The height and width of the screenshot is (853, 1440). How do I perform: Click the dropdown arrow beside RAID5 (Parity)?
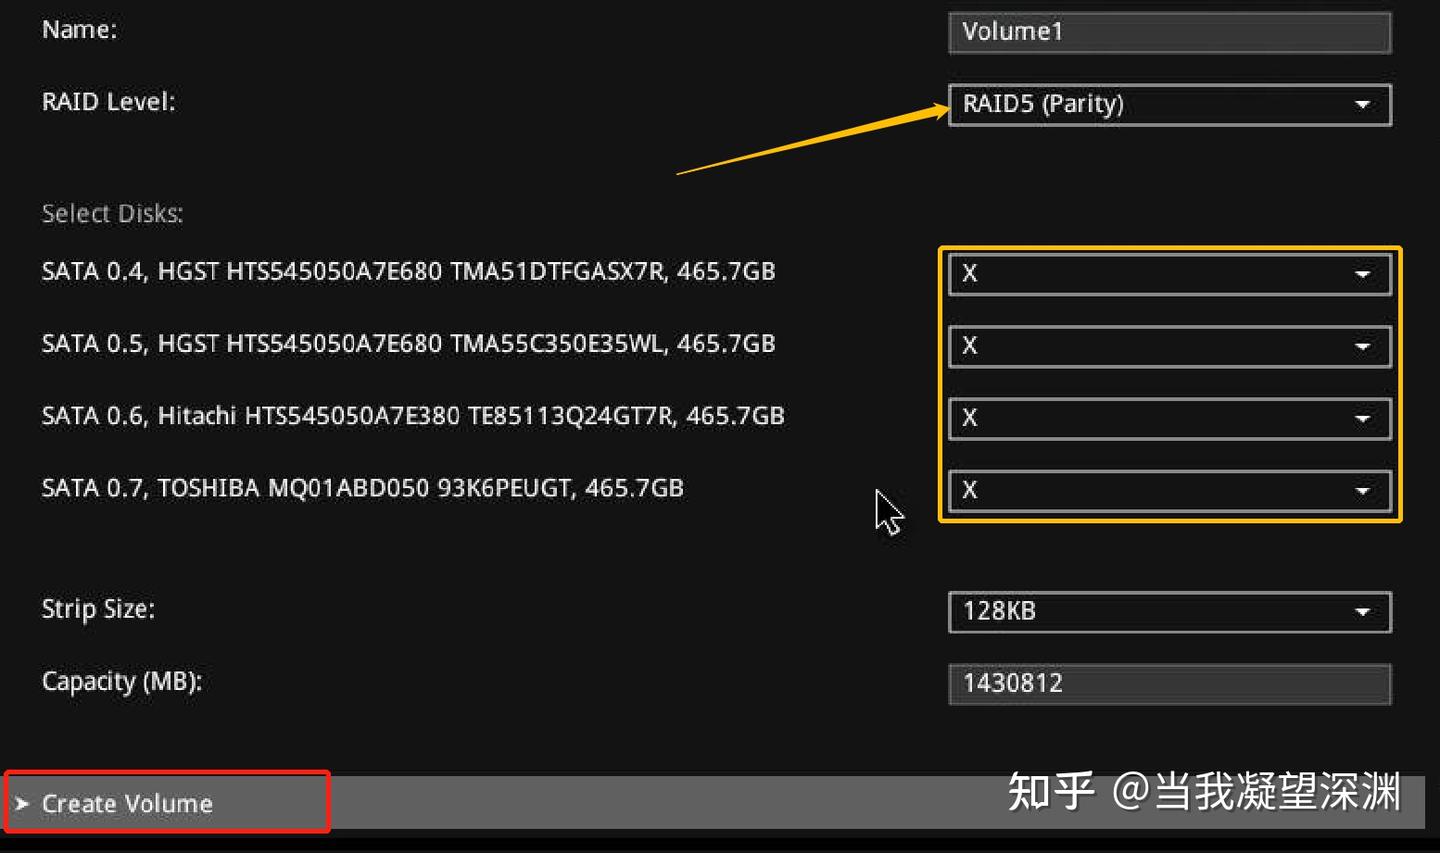[1362, 104]
